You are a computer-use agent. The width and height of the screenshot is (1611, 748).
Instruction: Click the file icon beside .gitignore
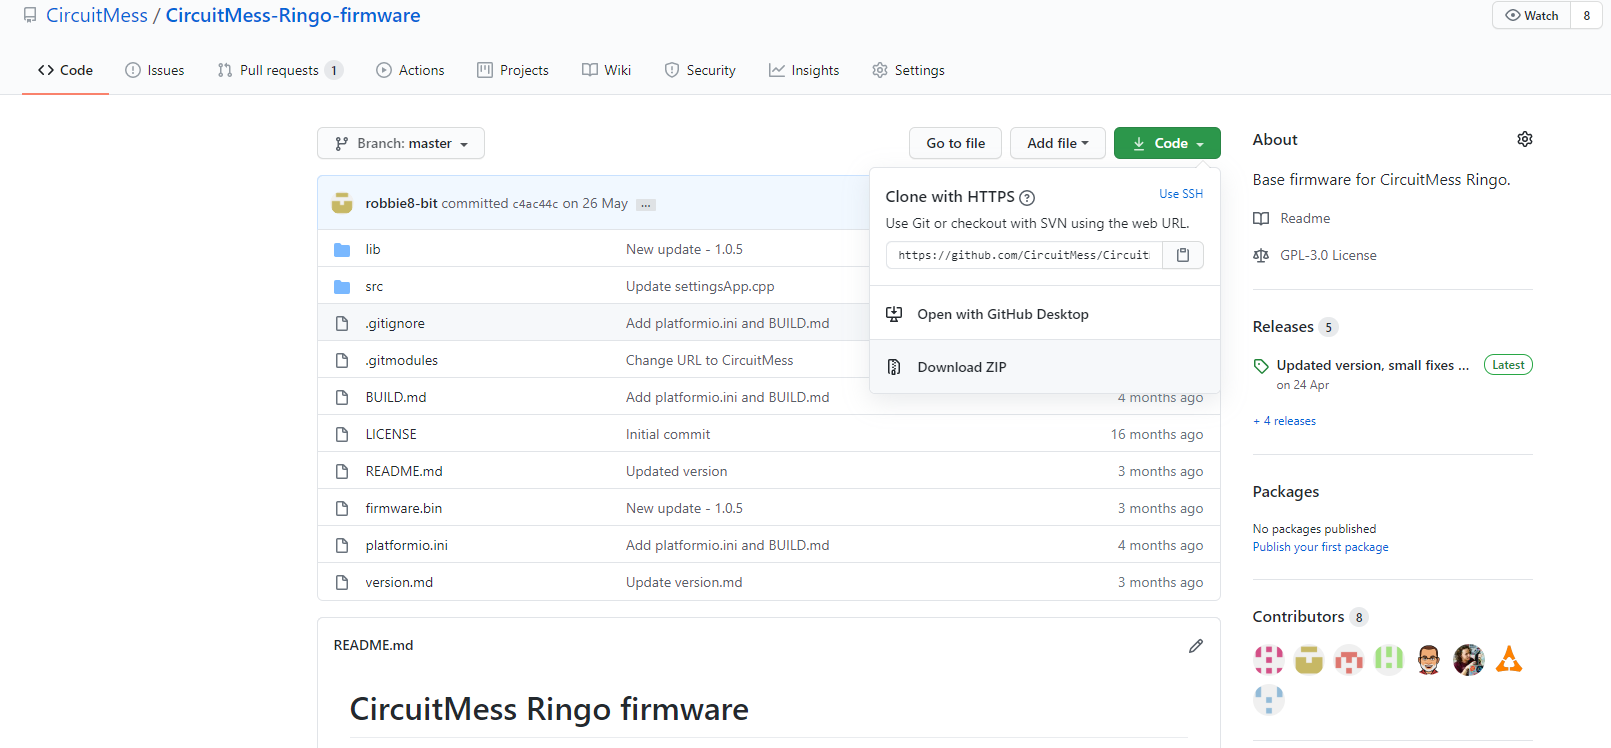coord(342,324)
